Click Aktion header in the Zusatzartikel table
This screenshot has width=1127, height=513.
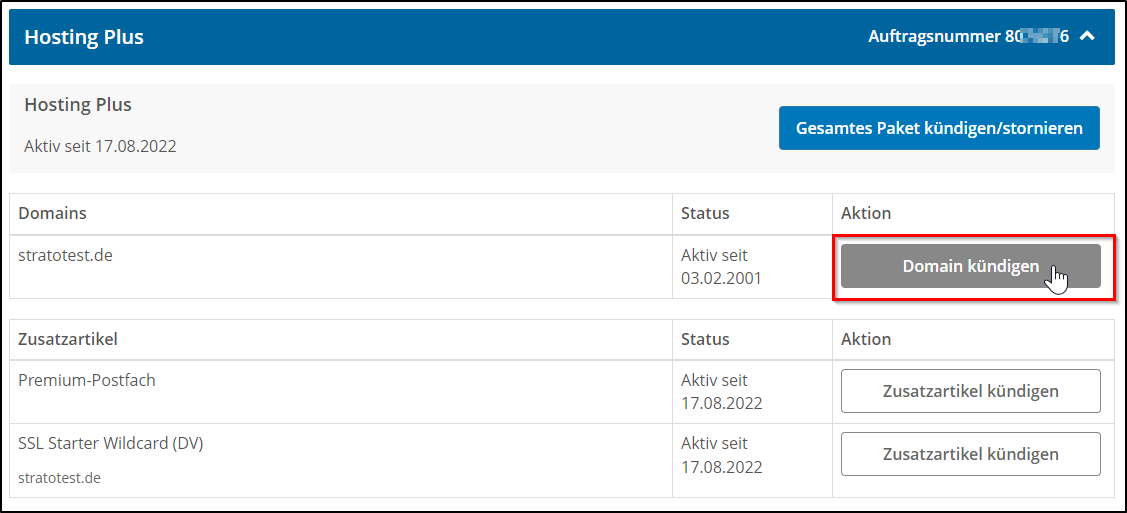tap(866, 339)
